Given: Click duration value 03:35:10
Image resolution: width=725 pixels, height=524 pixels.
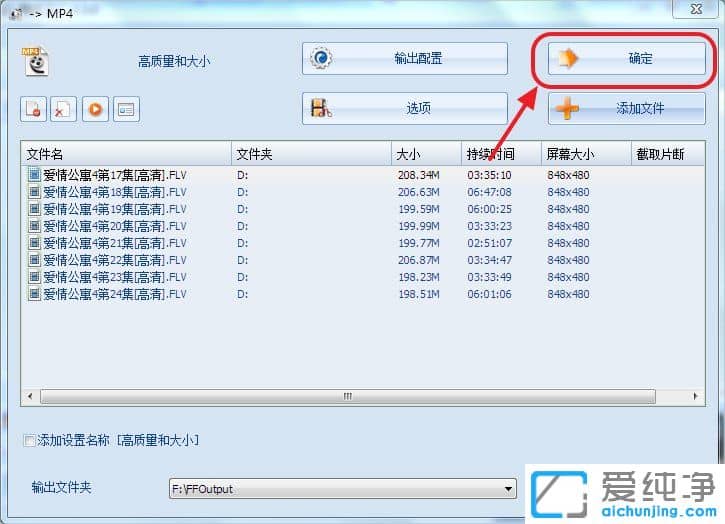Looking at the screenshot, I should (x=489, y=175).
